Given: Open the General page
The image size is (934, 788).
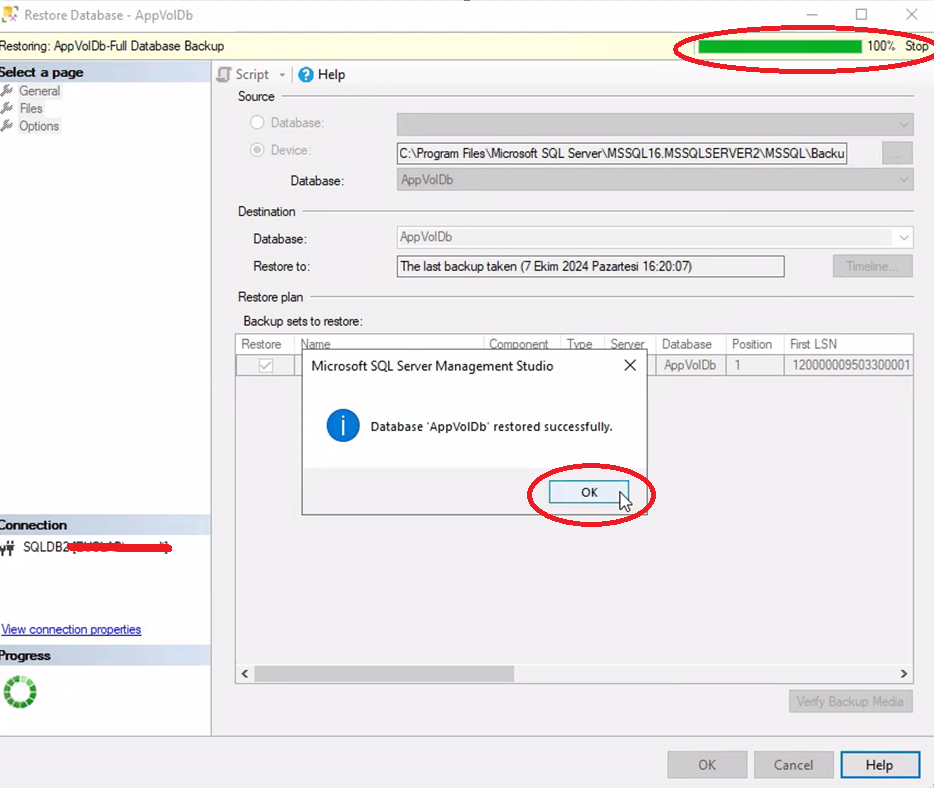Looking at the screenshot, I should point(39,91).
